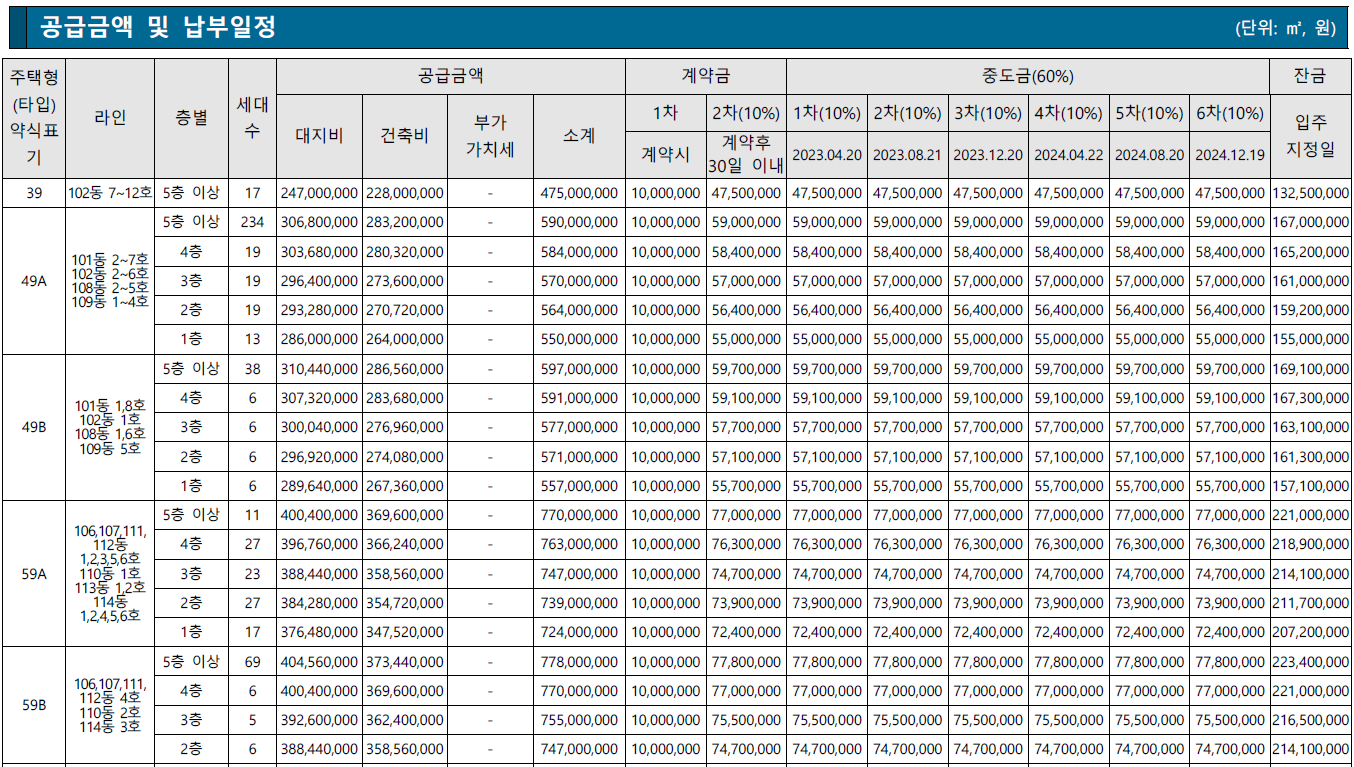Image resolution: width=1354 pixels, height=767 pixels.
Task: Click household count 23
Action: tap(253, 574)
